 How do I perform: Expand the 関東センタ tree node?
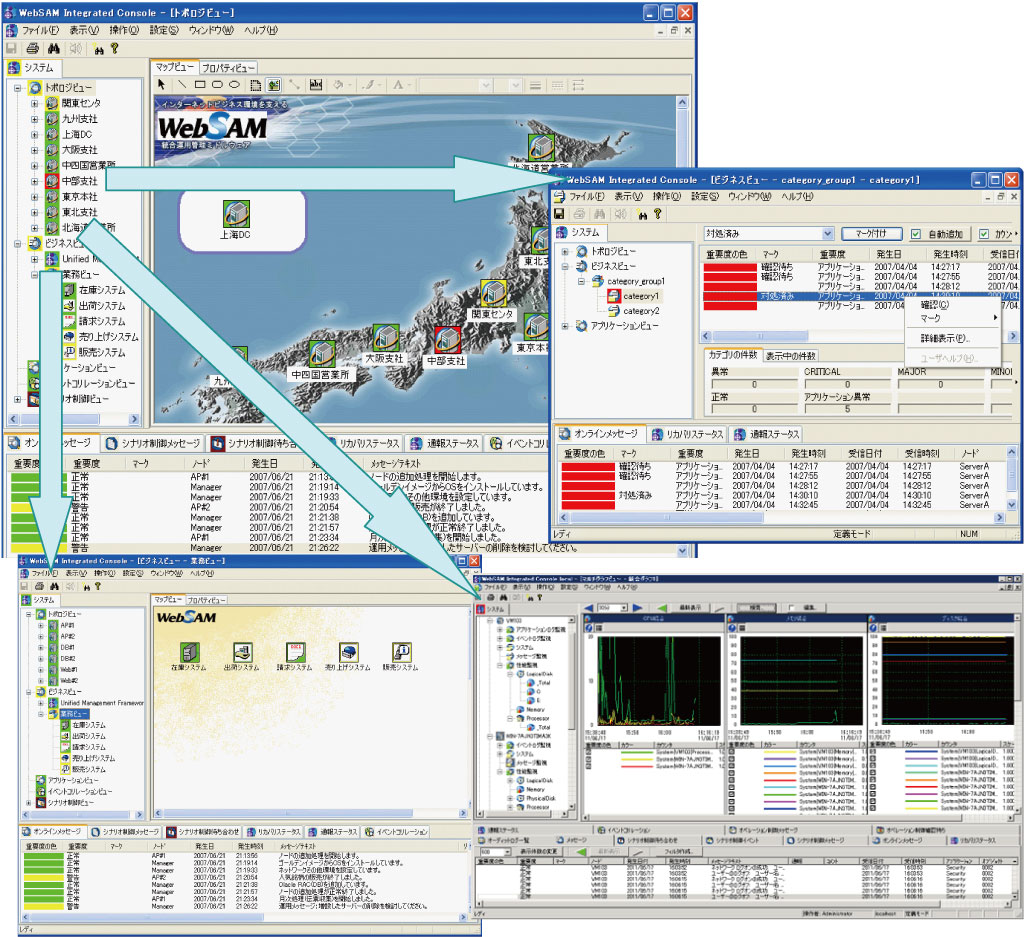(34, 103)
